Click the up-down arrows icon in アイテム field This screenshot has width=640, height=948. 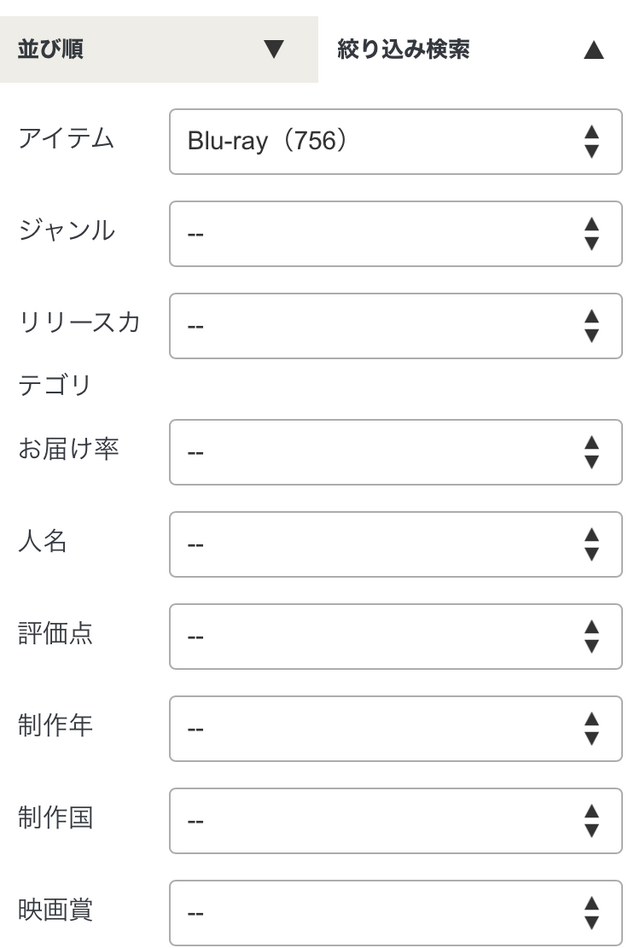click(591, 142)
